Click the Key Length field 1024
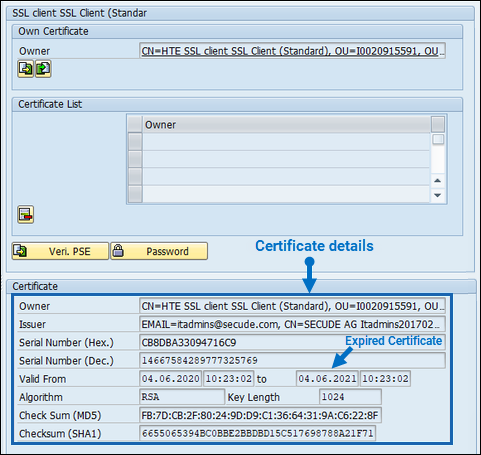Viewport: 481px width, 455px height. [350, 397]
